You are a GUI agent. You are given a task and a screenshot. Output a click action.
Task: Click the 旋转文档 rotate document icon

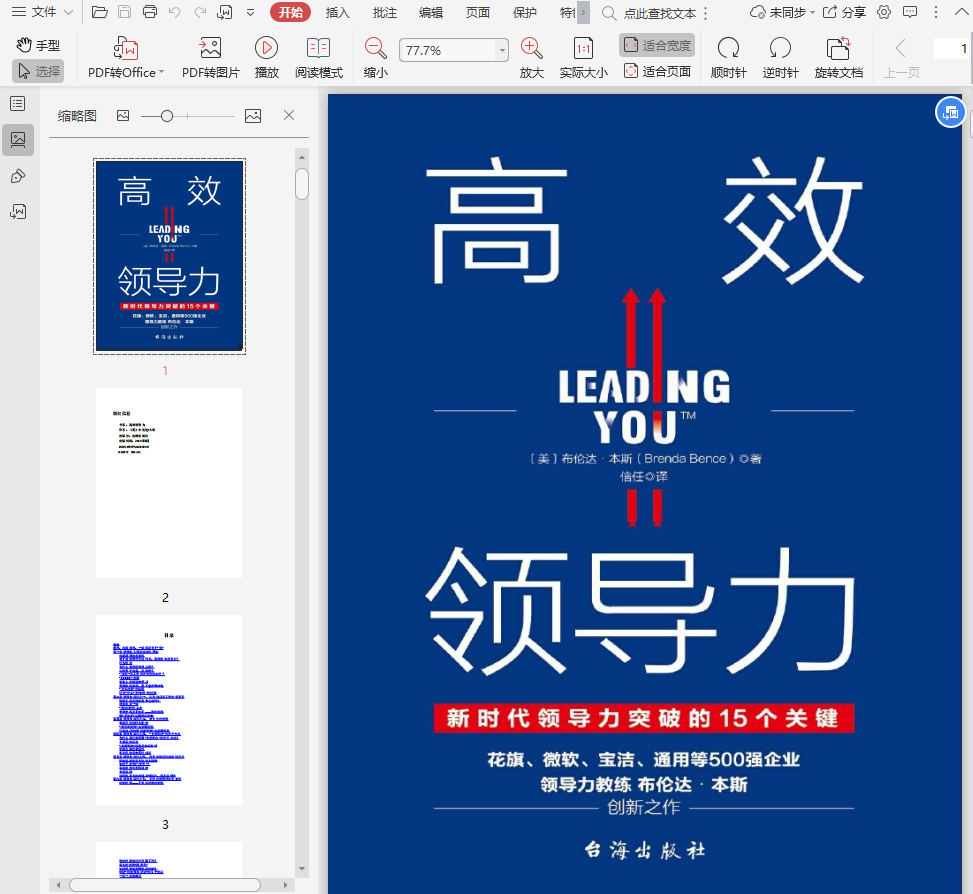[838, 48]
